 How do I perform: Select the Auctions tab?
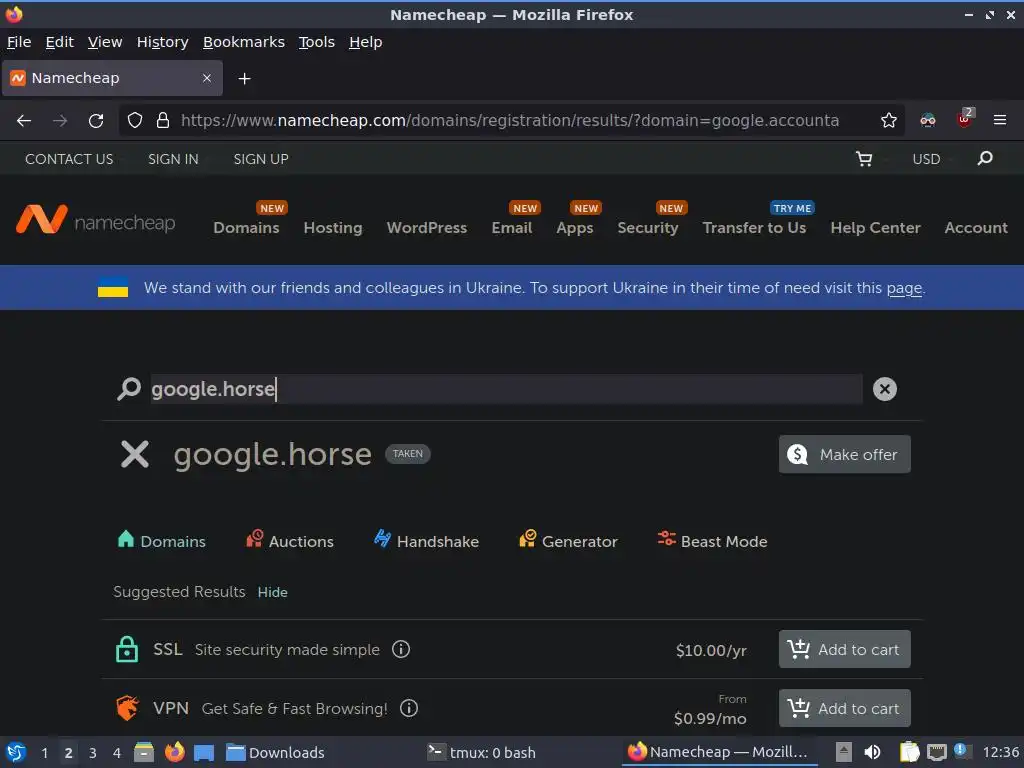(289, 541)
